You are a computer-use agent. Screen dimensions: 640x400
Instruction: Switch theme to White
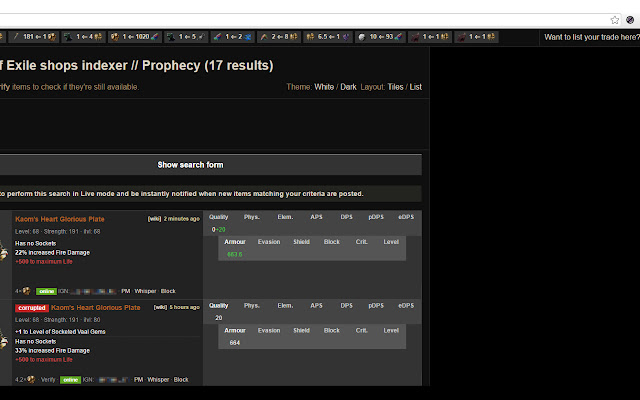coord(324,87)
